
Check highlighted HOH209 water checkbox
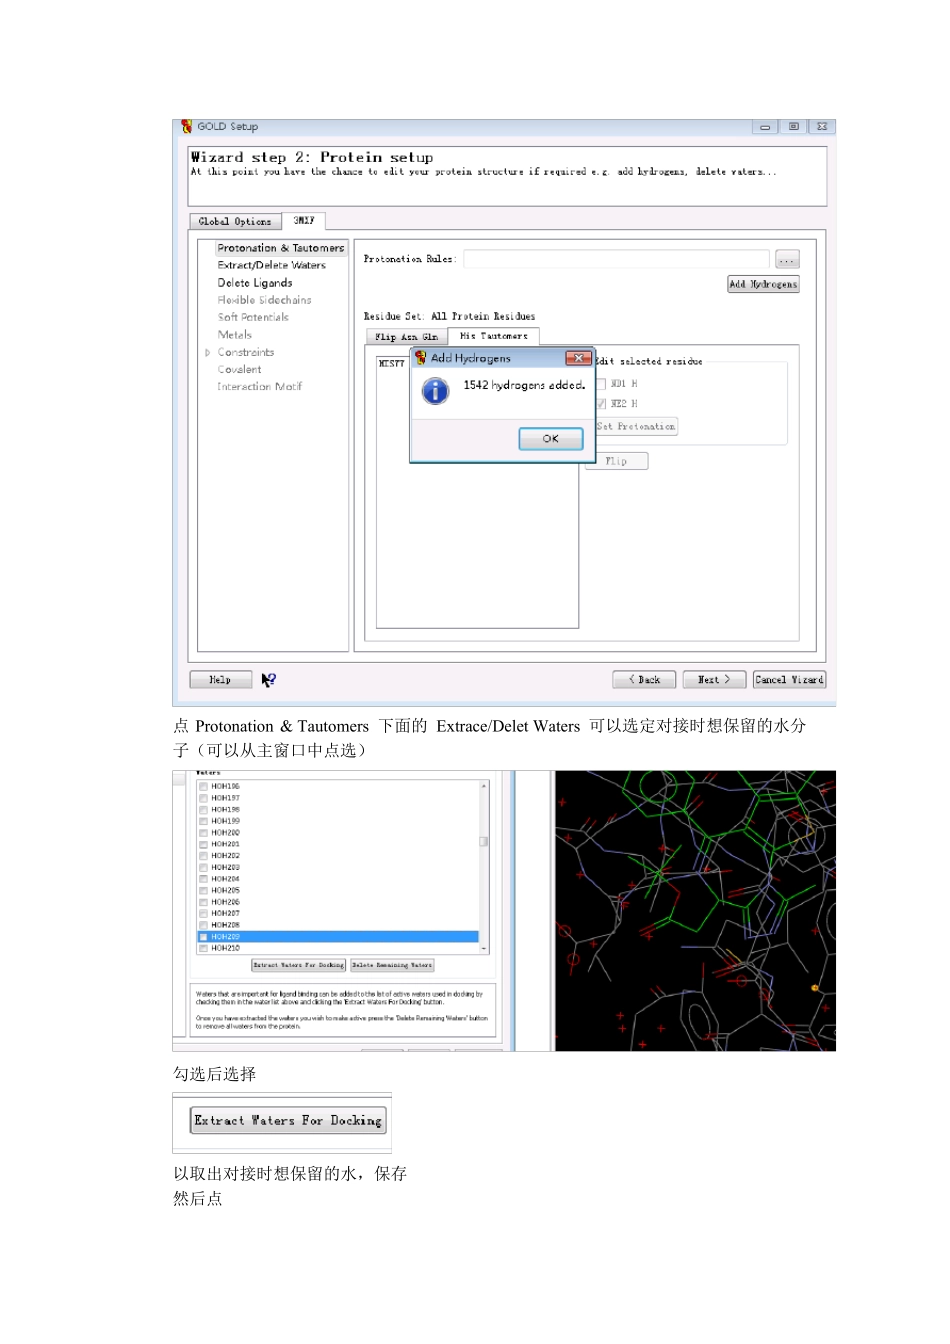(203, 937)
